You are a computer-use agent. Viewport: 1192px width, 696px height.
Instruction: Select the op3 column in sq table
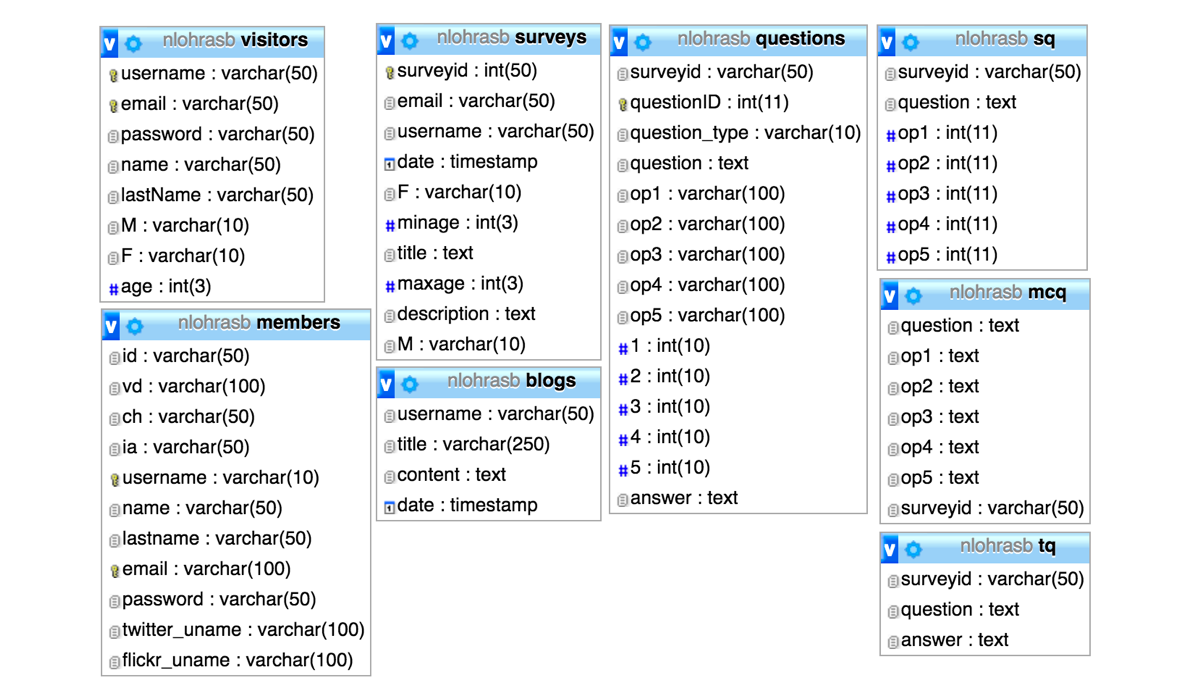pos(946,194)
